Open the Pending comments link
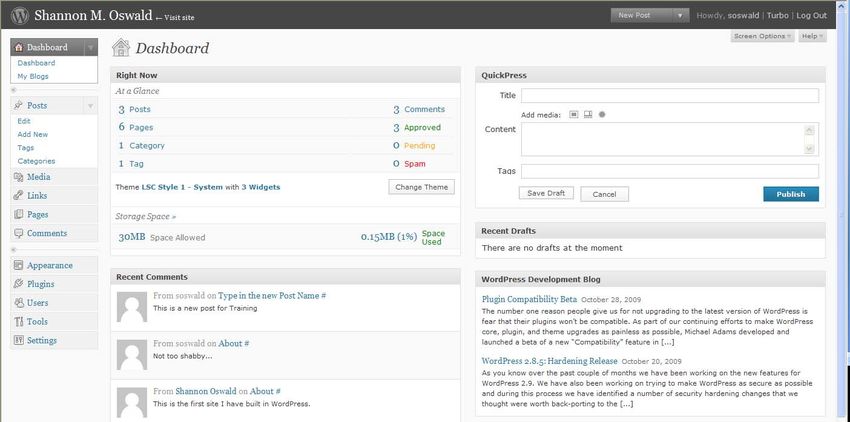The height and width of the screenshot is (422, 850). 420,145
